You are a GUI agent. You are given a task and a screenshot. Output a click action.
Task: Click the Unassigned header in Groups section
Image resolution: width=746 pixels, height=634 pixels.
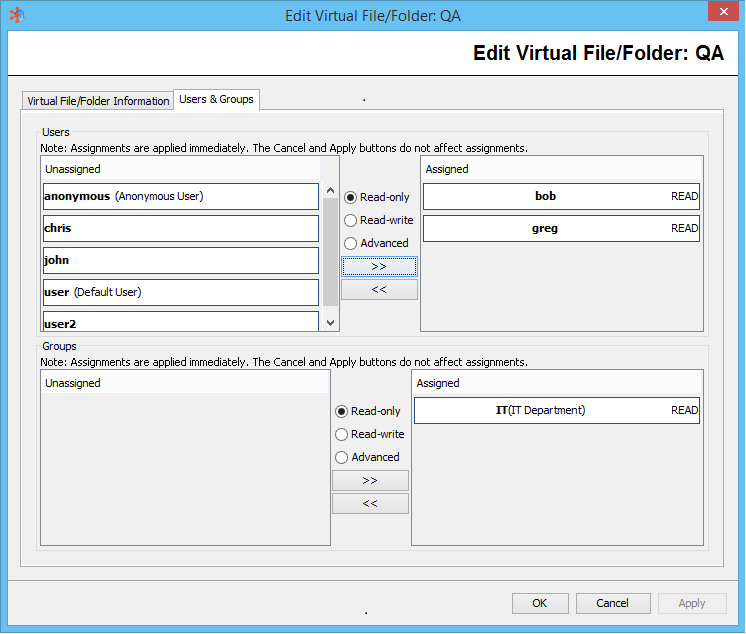[186, 383]
